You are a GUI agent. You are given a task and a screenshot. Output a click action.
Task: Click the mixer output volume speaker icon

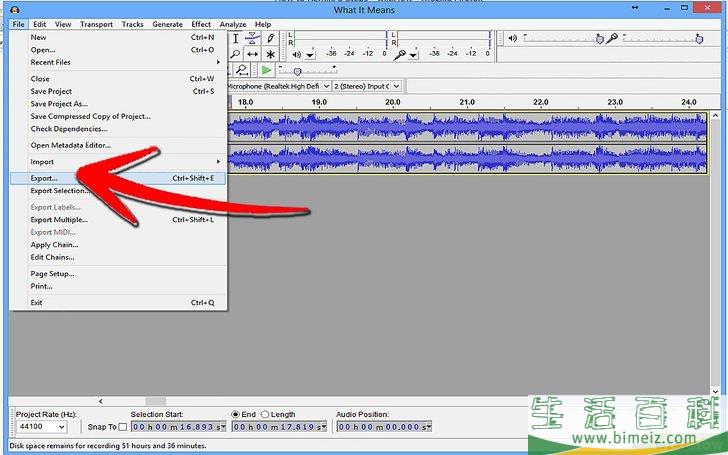[x=513, y=39]
